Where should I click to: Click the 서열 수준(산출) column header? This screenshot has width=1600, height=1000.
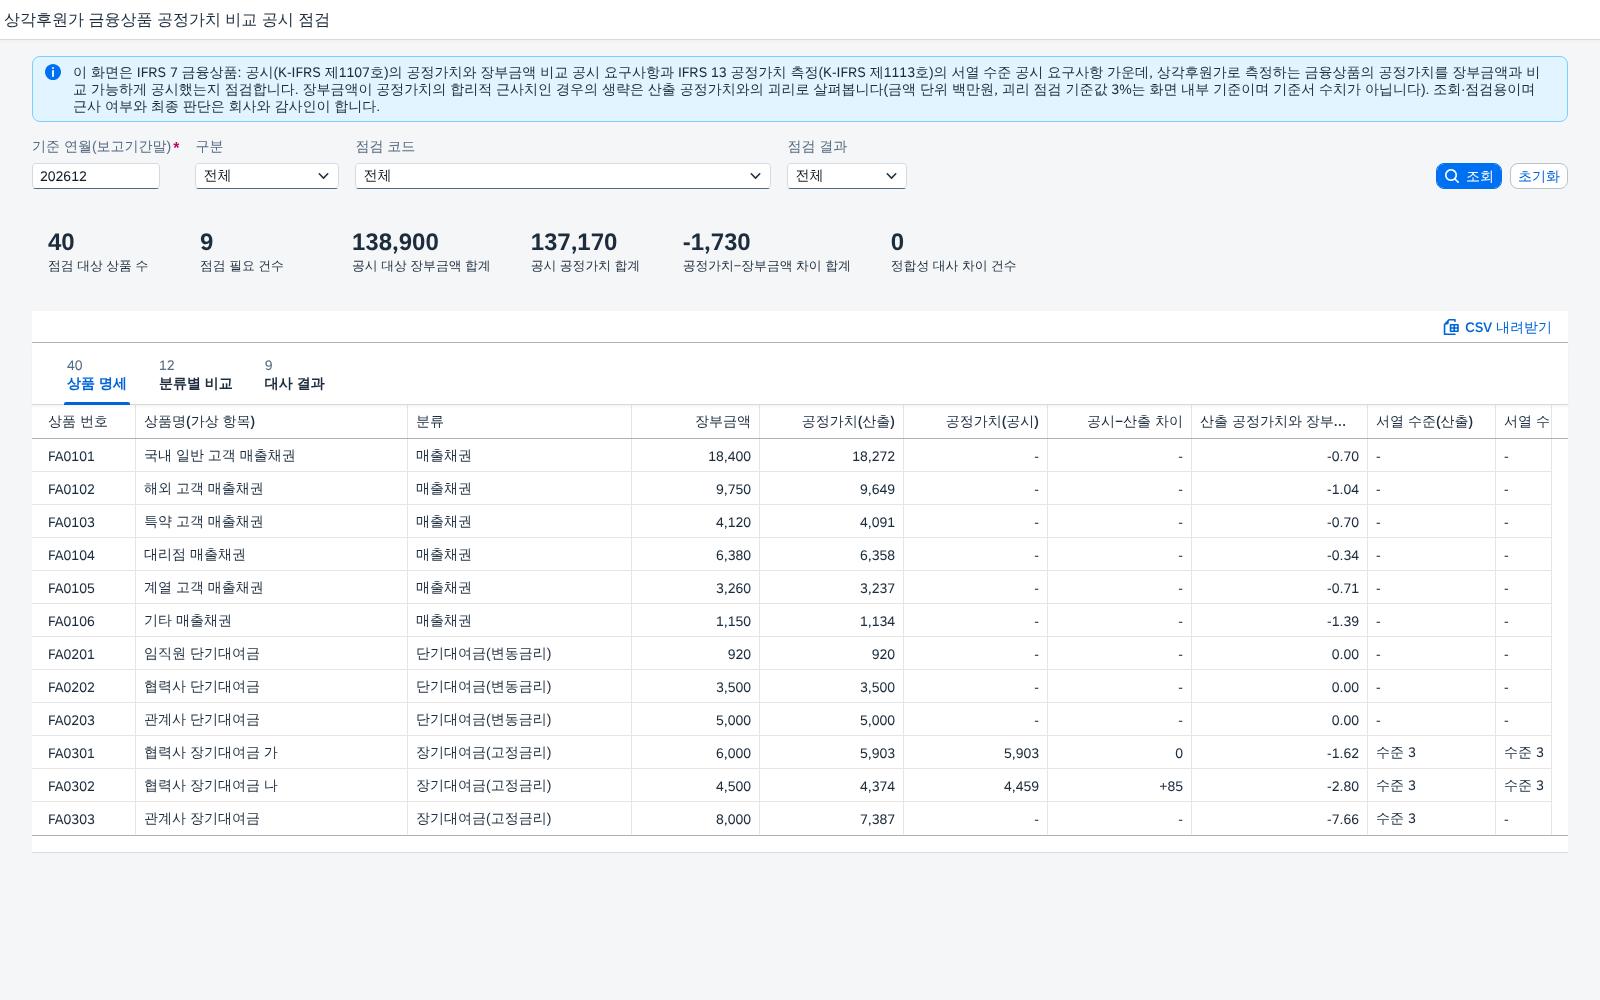tap(1432, 422)
